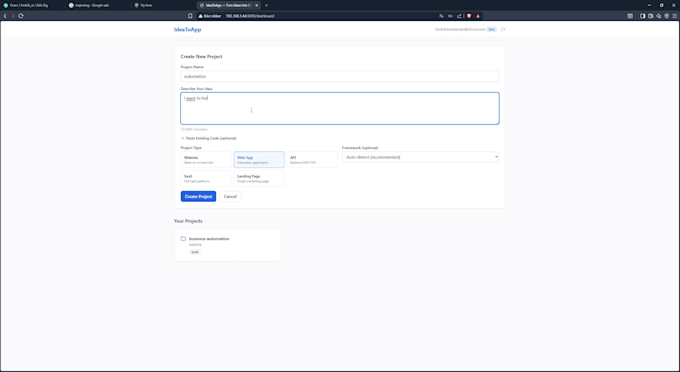Select the IdeaToApp browser tab
Screen dimensions: 680x372
[229, 5]
